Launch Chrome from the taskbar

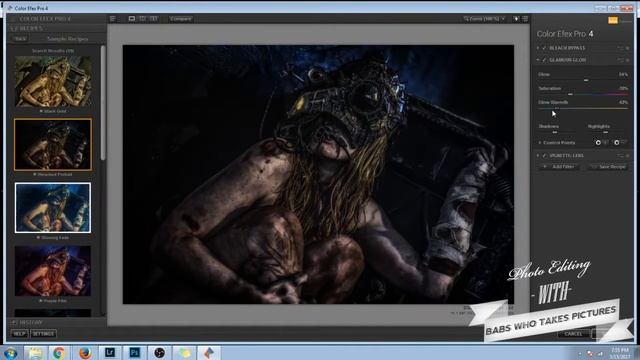coord(59,353)
